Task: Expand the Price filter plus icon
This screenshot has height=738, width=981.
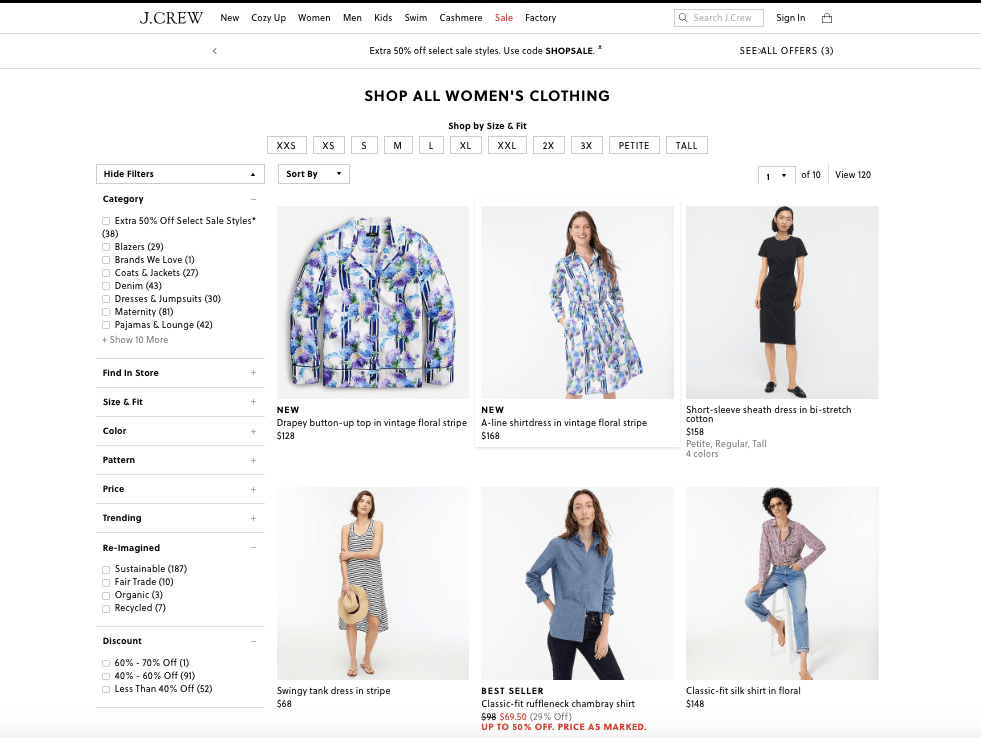Action: pos(253,489)
